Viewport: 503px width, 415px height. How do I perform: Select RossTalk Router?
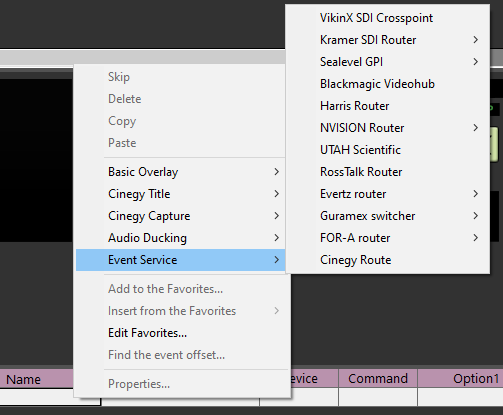tap(388, 172)
